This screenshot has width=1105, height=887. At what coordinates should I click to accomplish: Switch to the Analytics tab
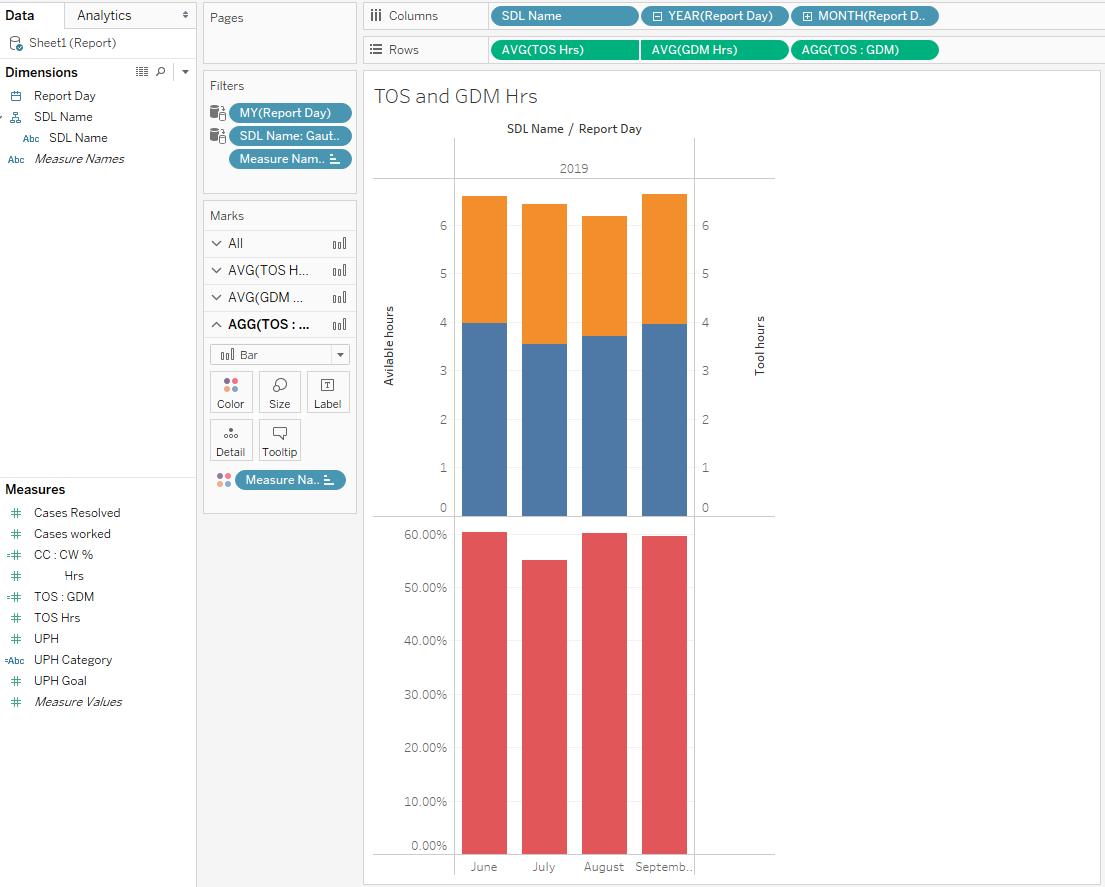104,15
